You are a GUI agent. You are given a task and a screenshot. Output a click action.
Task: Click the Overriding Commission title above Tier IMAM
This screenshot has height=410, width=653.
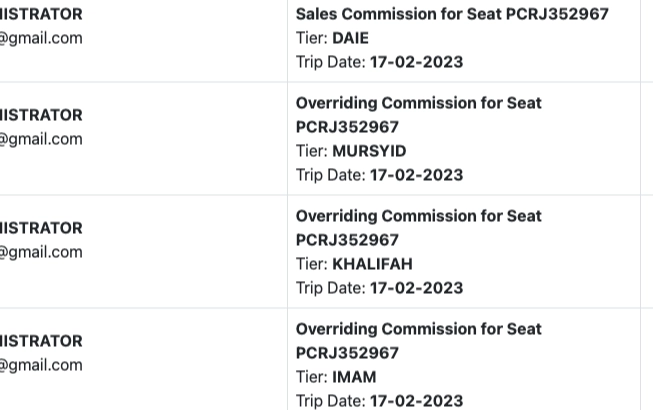click(418, 341)
